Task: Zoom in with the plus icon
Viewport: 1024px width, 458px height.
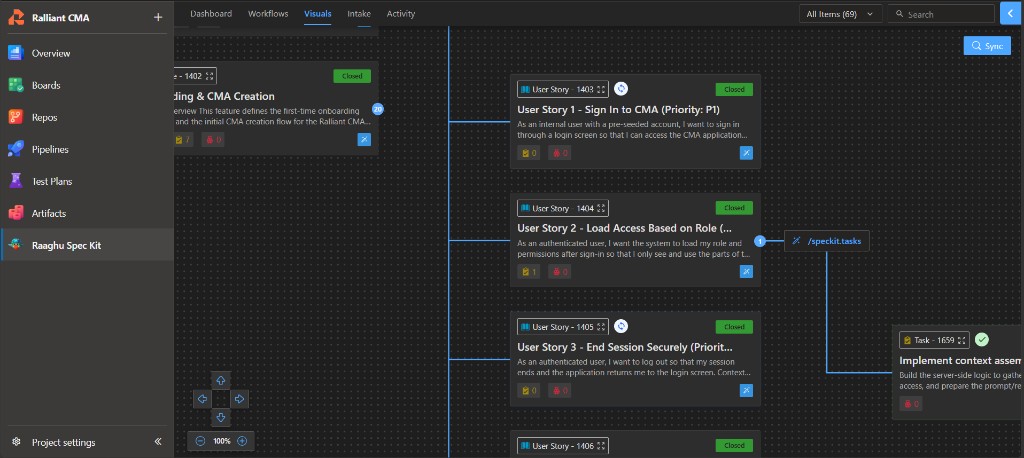Action: point(242,441)
